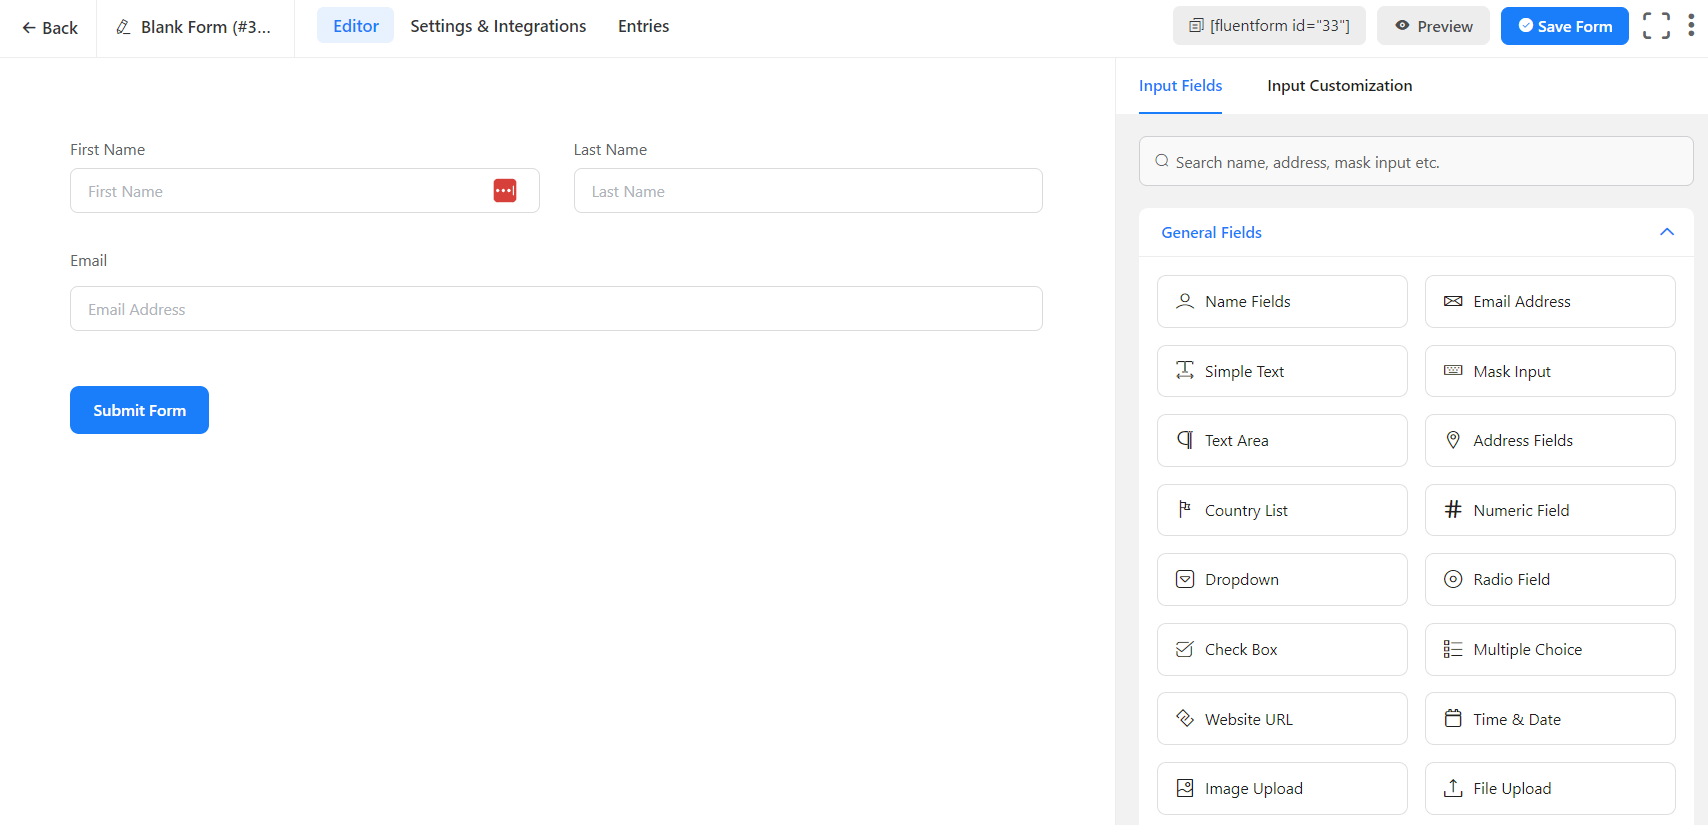Image resolution: width=1708 pixels, height=825 pixels.
Task: Click the field search input box
Action: tap(1416, 162)
